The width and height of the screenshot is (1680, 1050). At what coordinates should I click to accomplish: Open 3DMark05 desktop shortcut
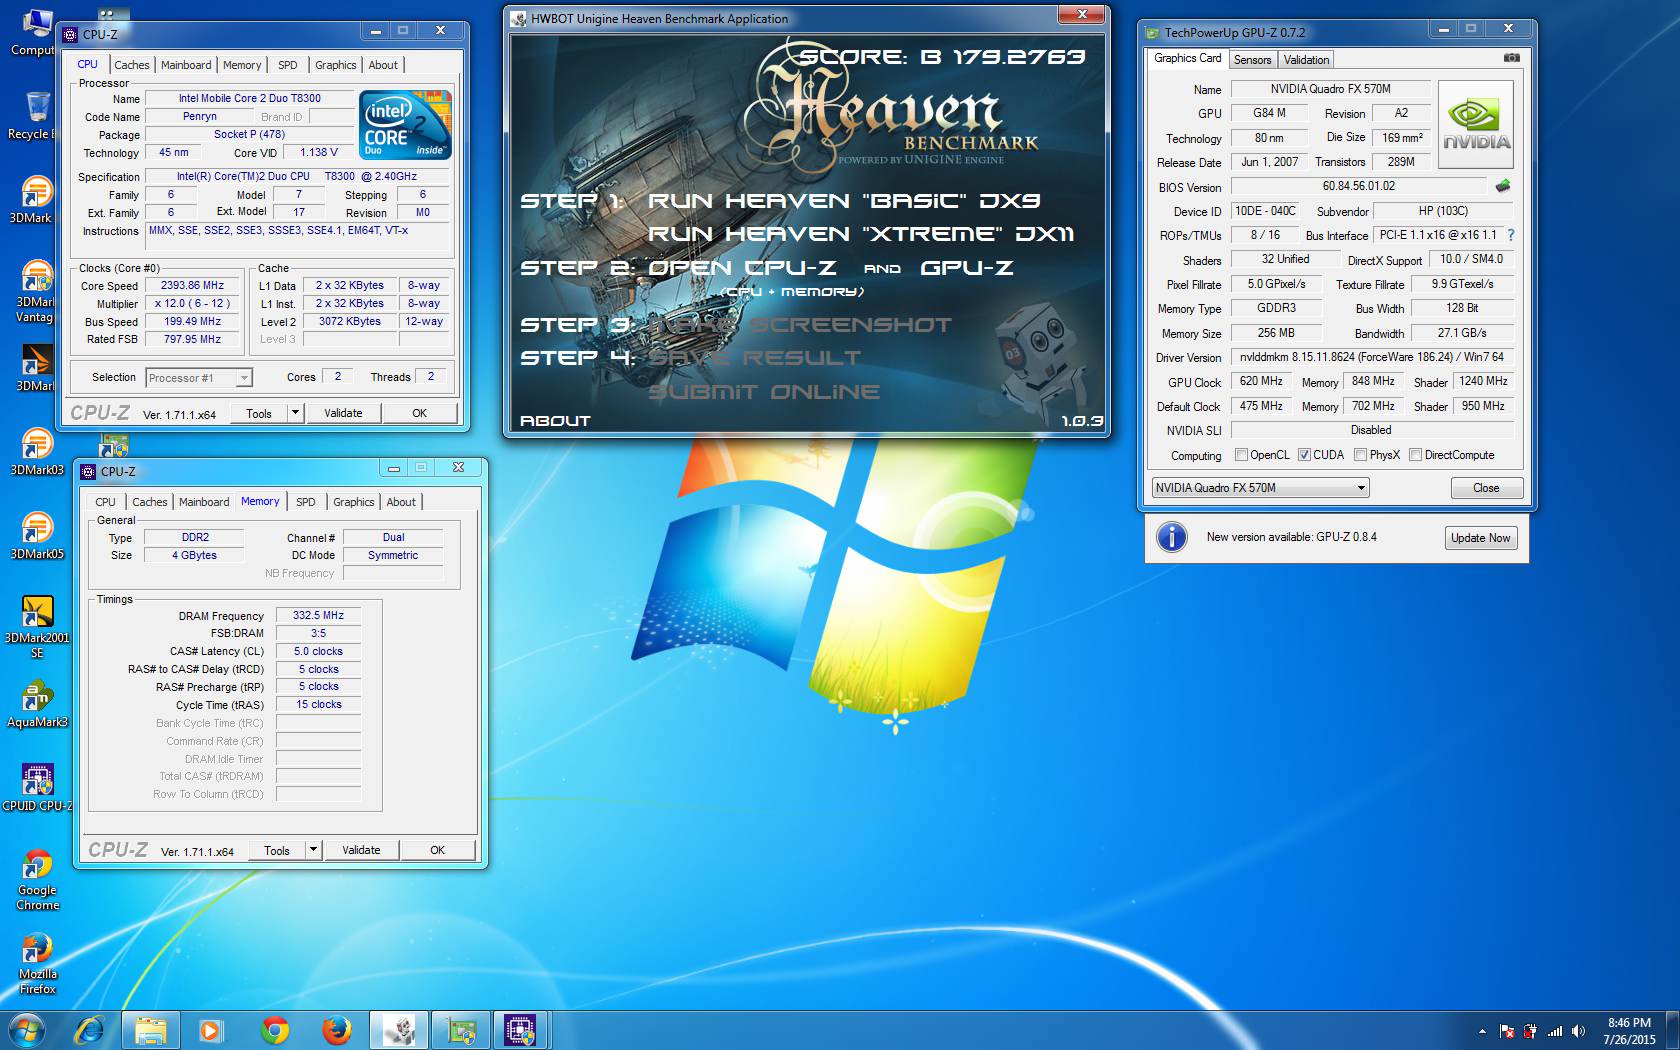tap(37, 534)
